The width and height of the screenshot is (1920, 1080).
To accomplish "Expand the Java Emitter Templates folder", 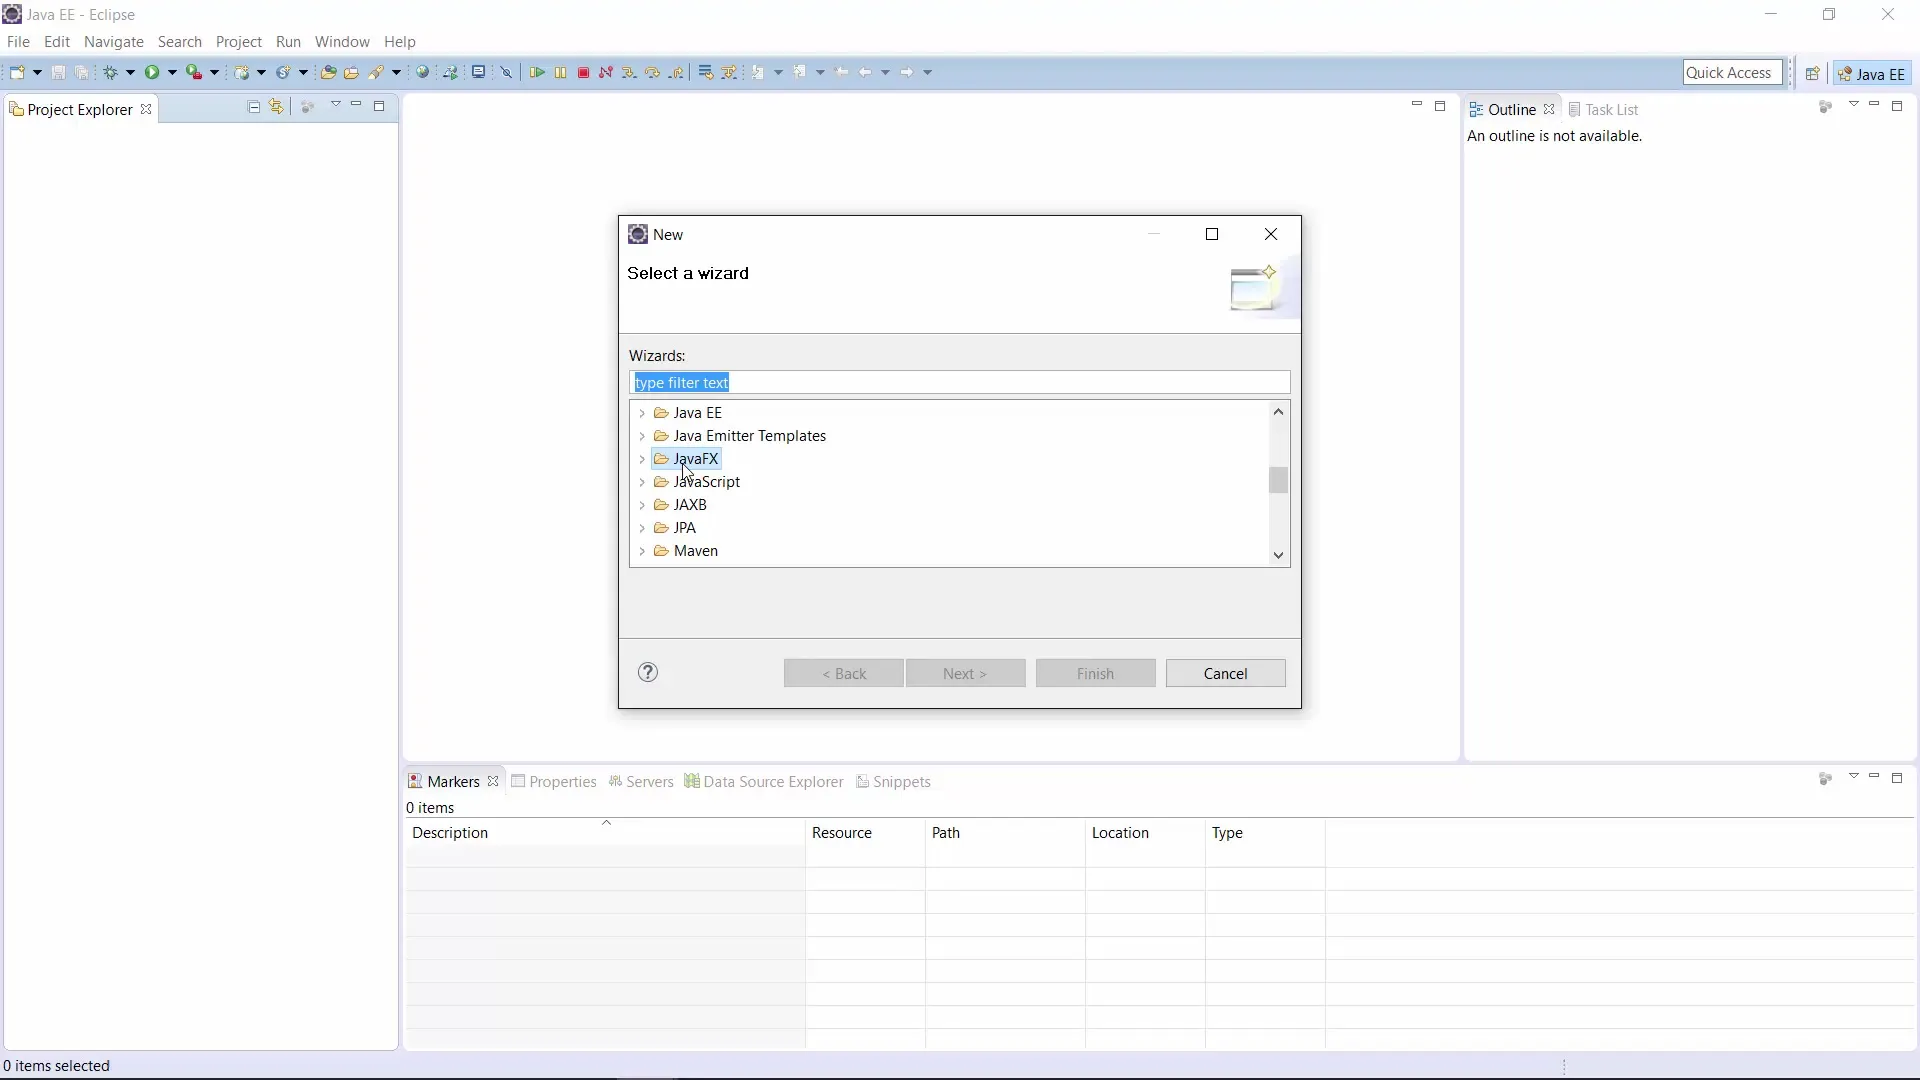I will click(x=642, y=436).
